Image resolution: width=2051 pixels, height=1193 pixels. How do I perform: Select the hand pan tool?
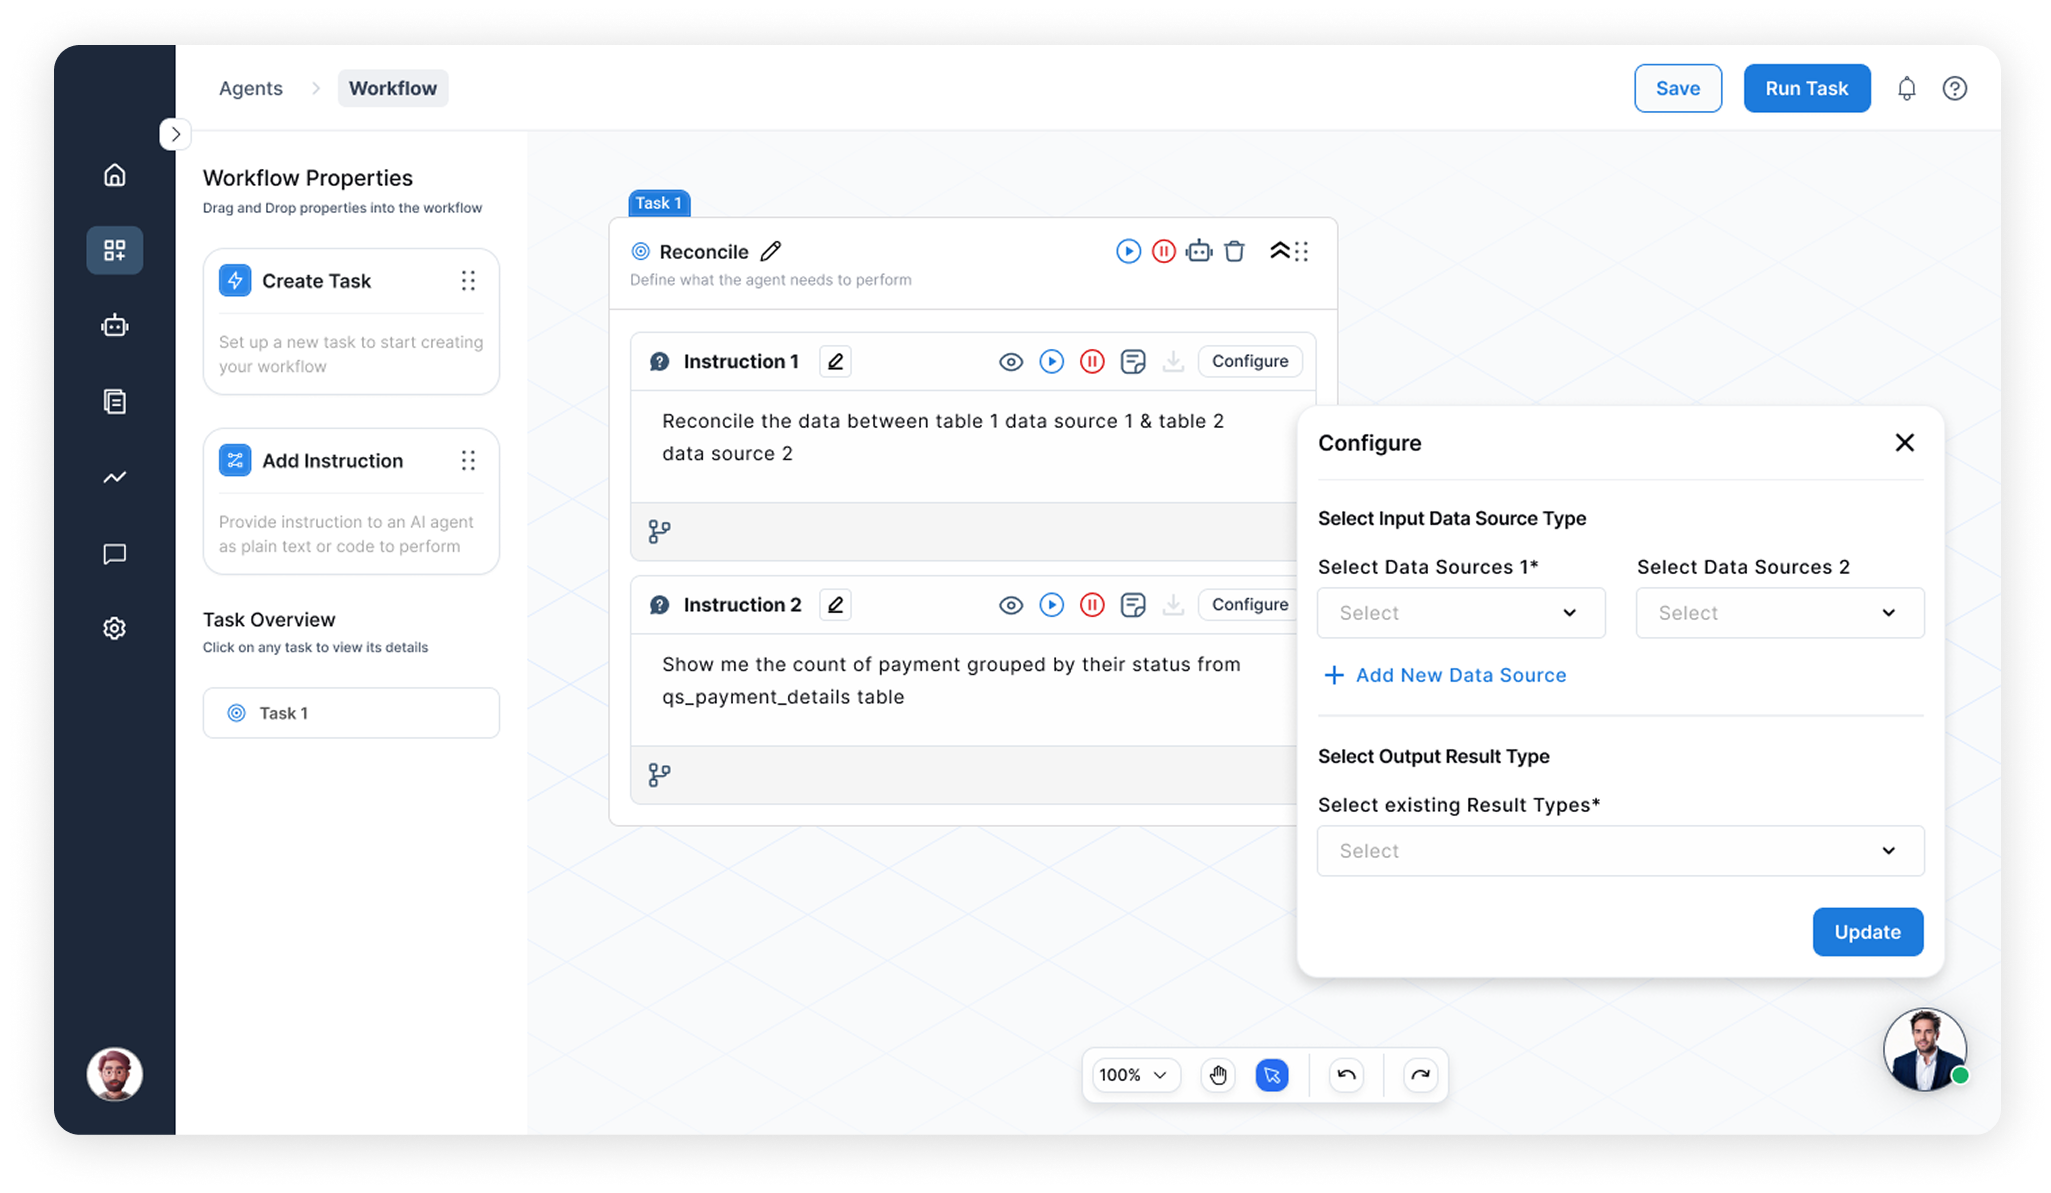(x=1217, y=1075)
